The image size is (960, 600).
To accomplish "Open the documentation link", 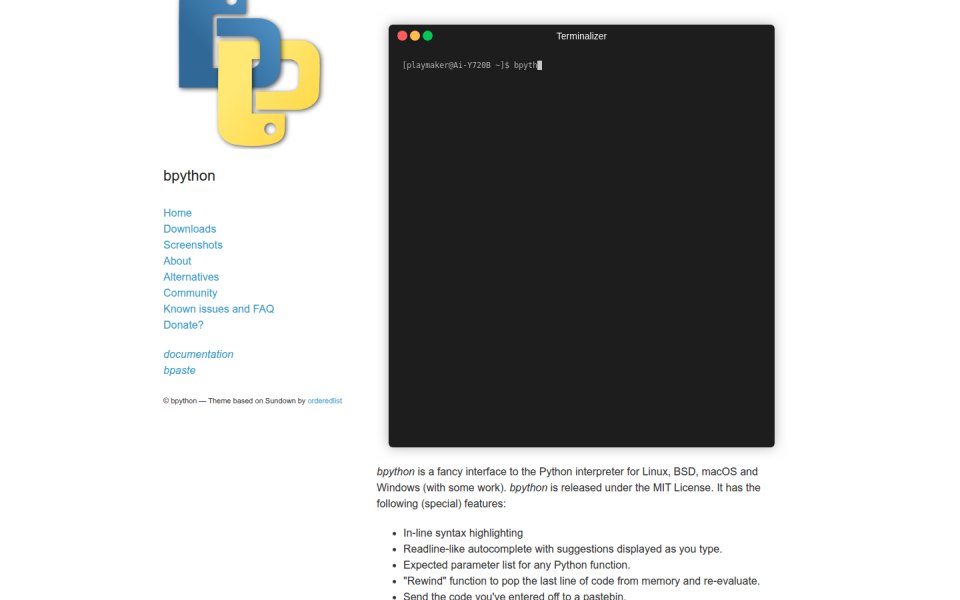I will 198,354.
